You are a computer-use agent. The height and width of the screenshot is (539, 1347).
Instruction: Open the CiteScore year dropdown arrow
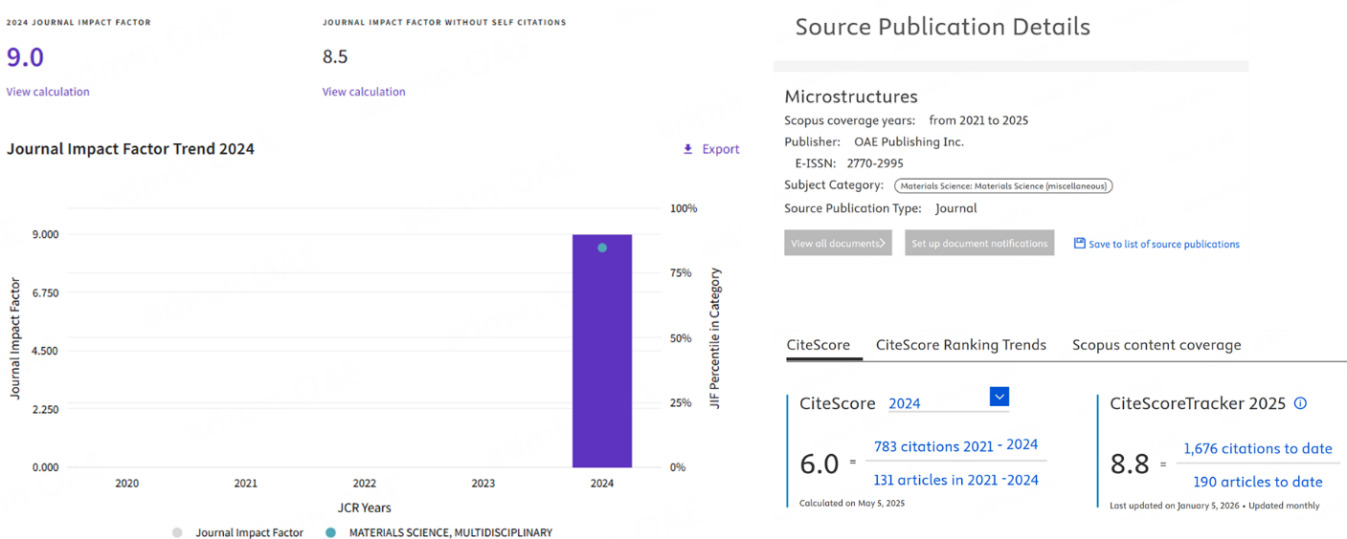(999, 397)
